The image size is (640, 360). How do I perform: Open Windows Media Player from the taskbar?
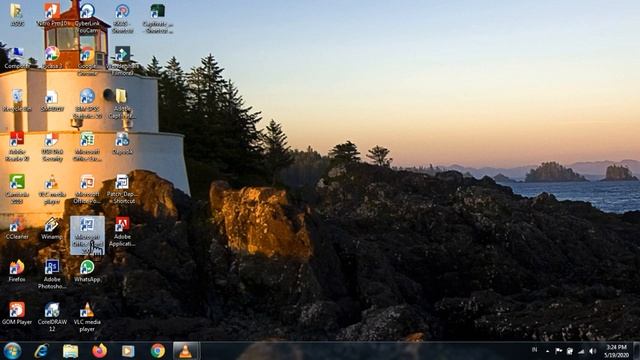tap(128, 351)
